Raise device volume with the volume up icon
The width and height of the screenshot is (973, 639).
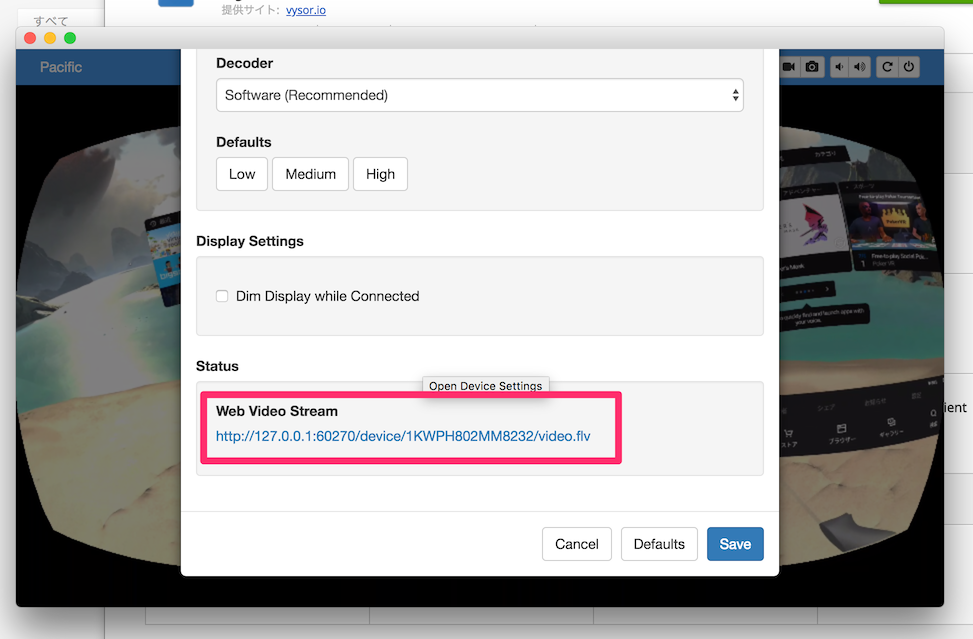[x=860, y=67]
